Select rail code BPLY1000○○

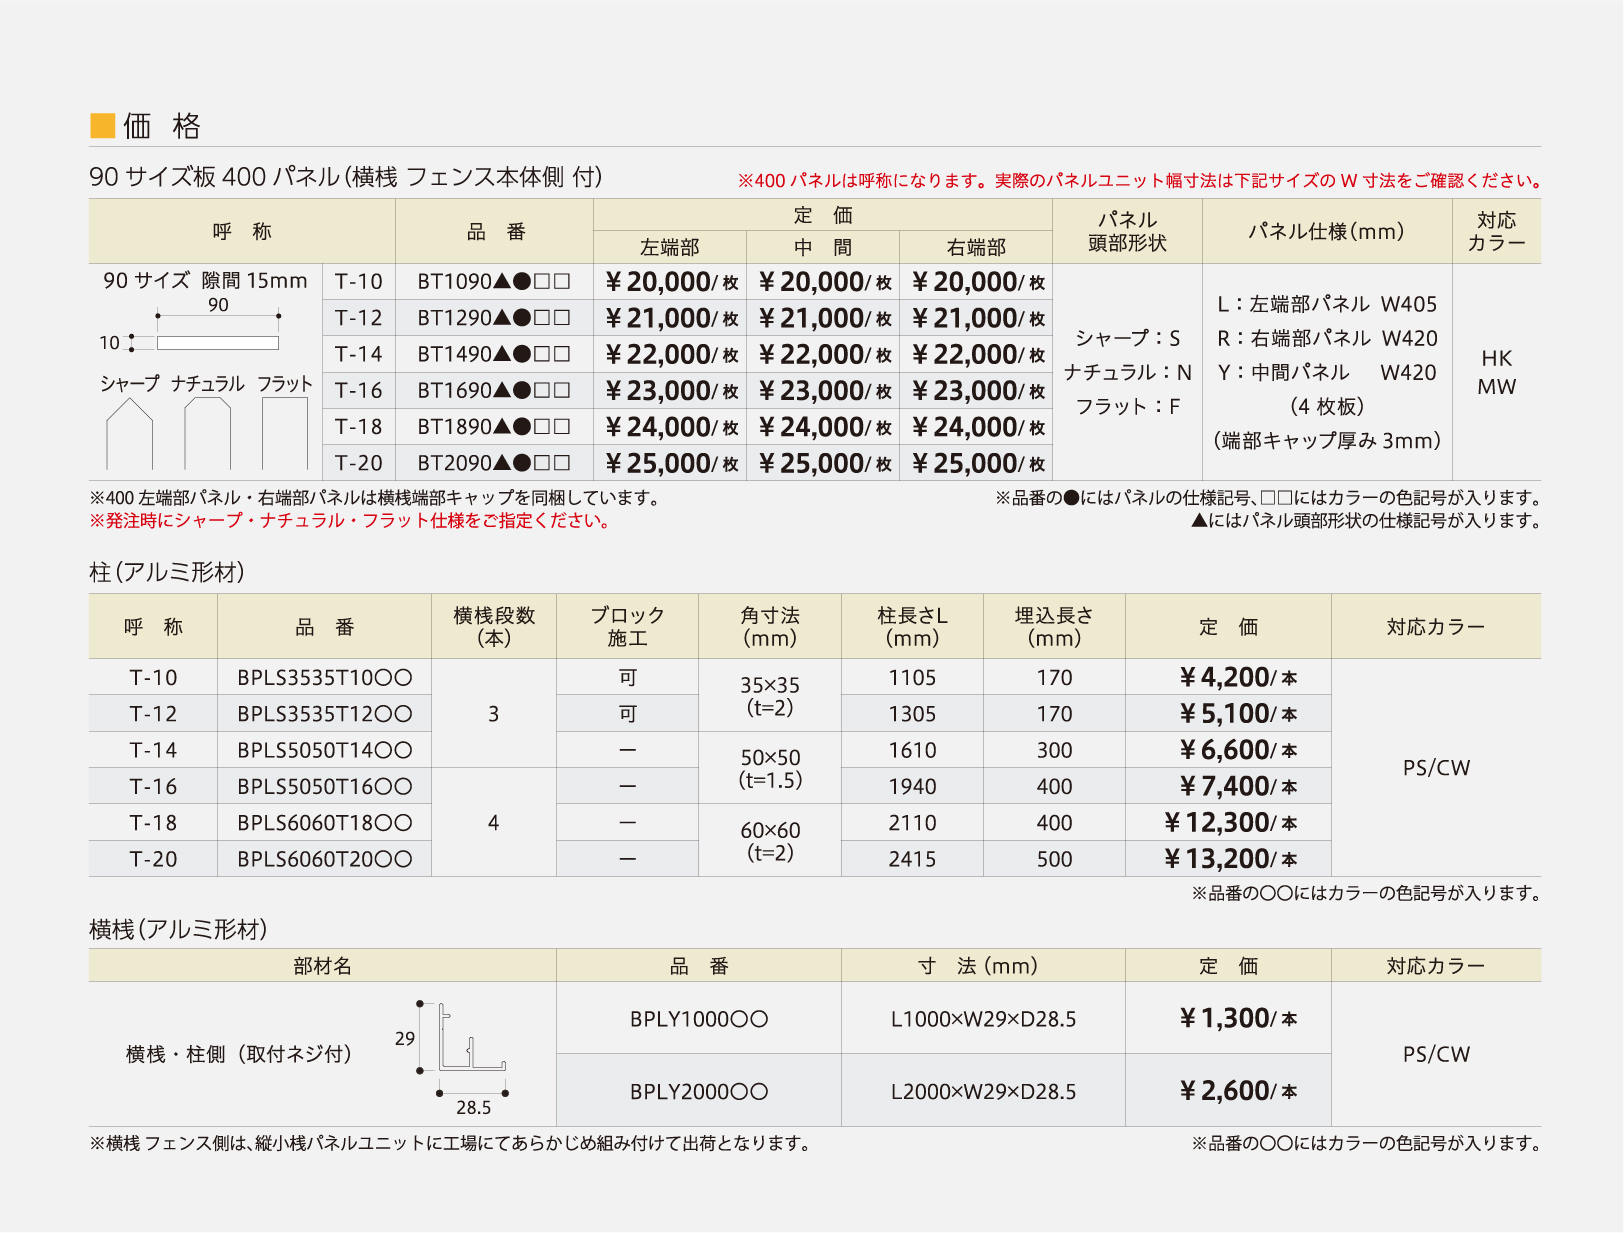[699, 1019]
